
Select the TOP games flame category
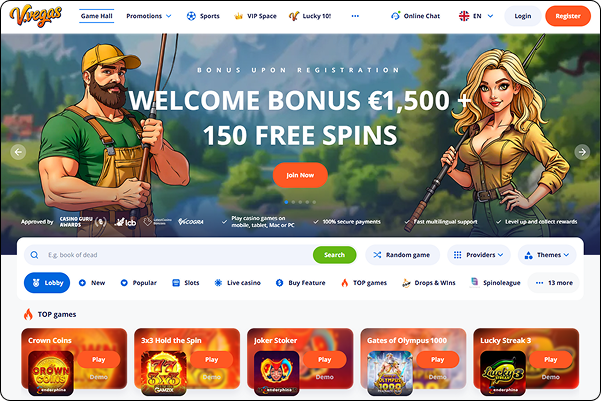coord(364,283)
